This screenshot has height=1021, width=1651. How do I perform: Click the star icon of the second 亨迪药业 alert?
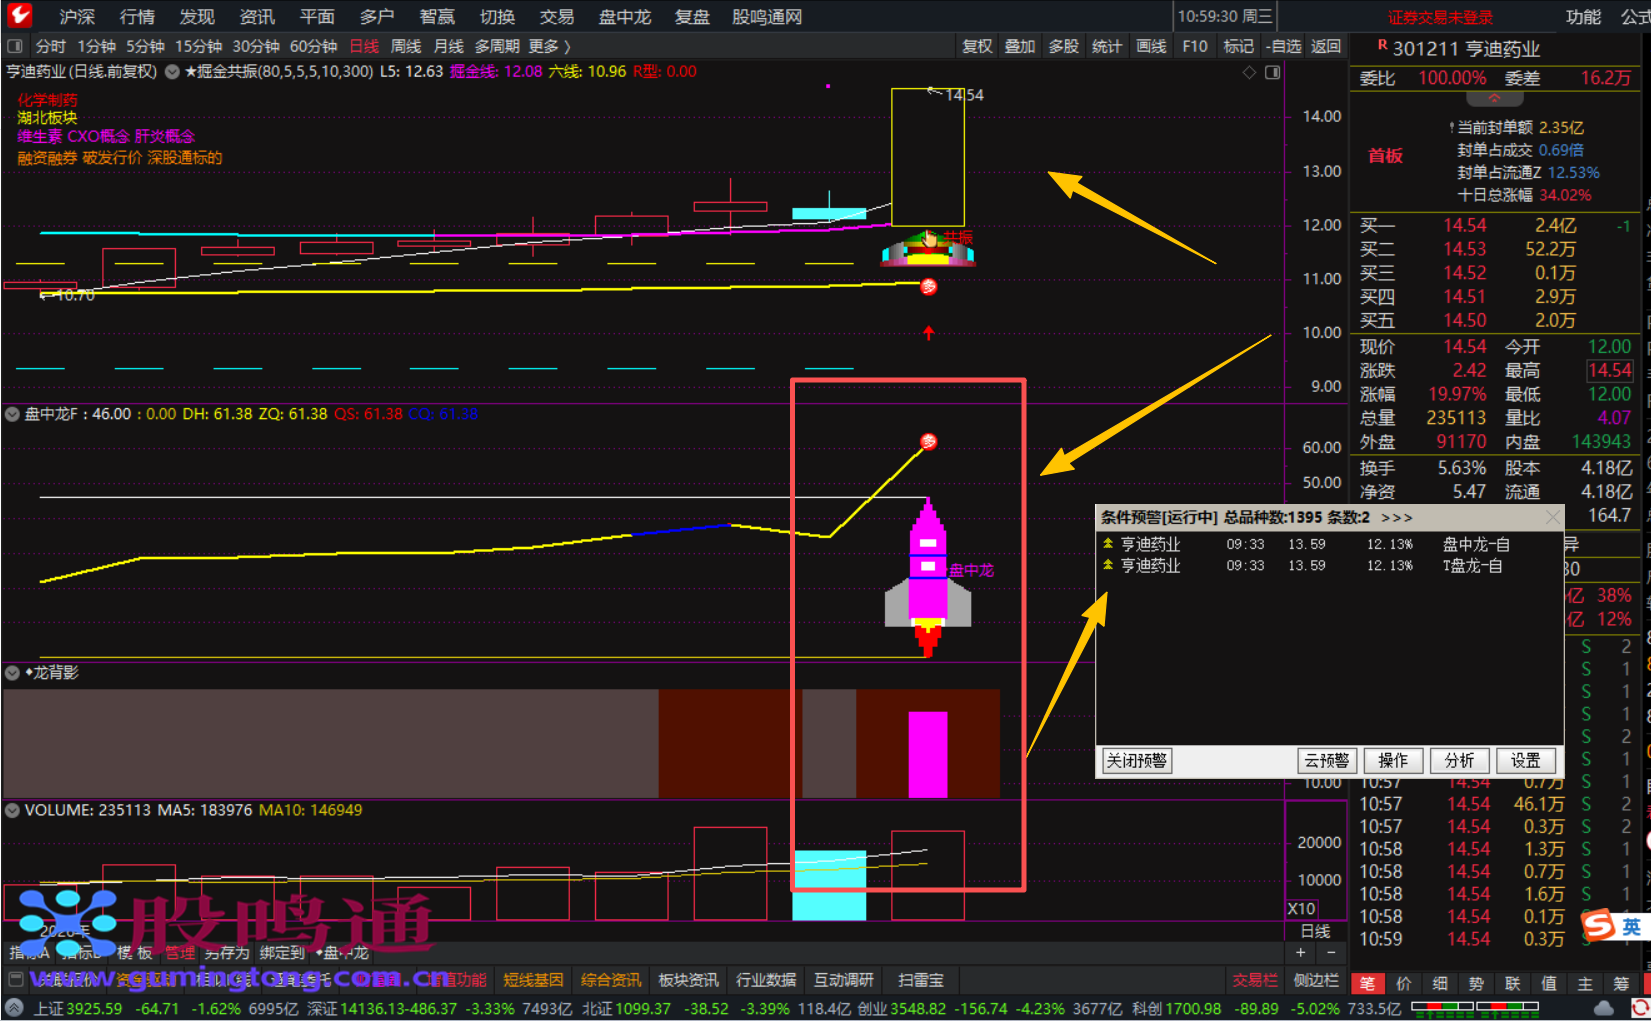1108,565
